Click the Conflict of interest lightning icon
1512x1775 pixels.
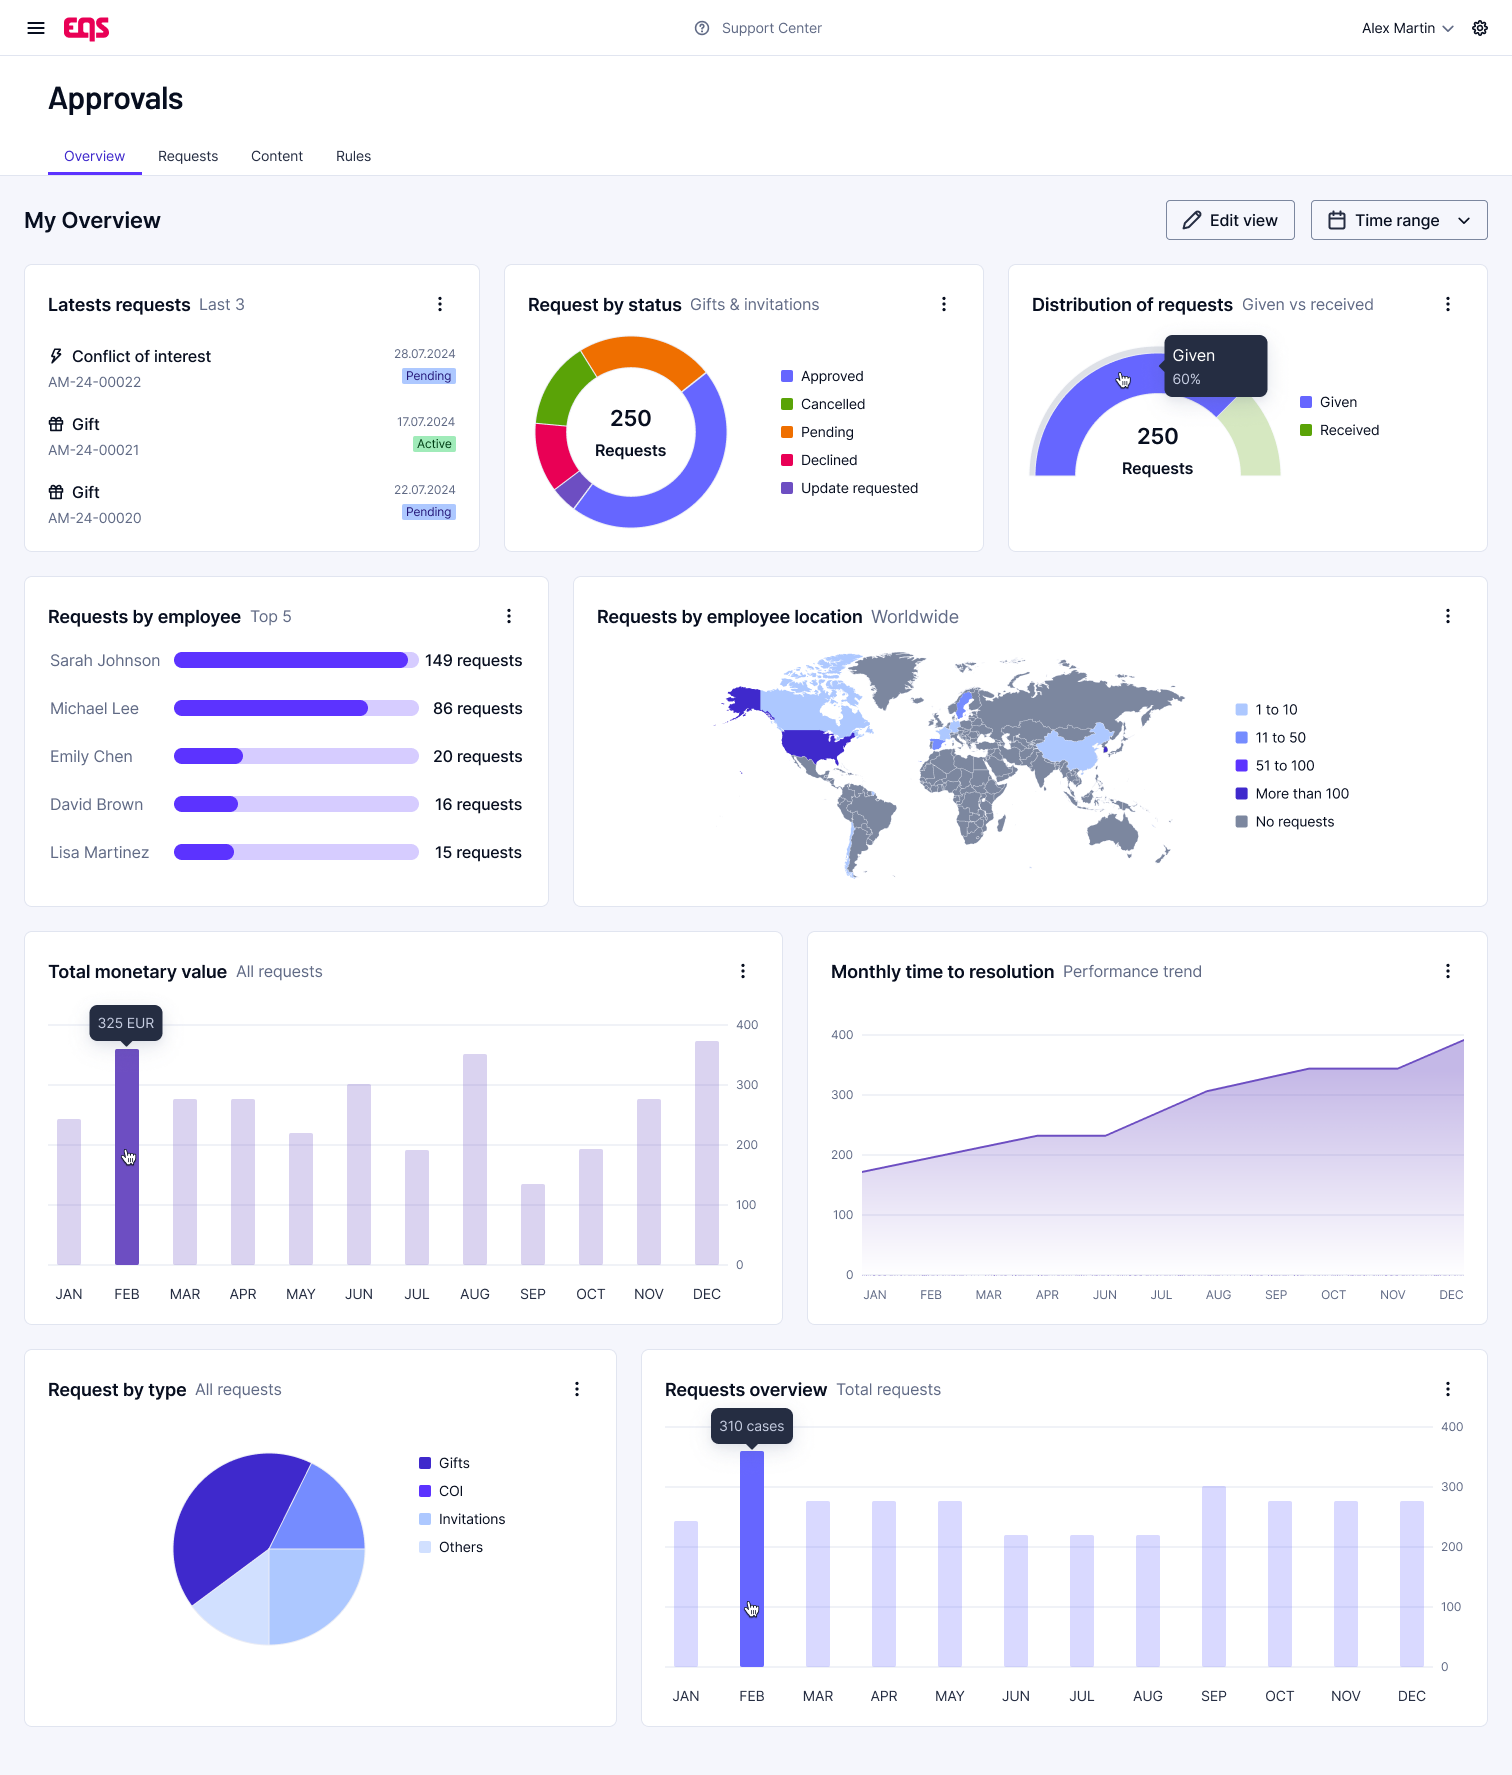[x=56, y=356]
